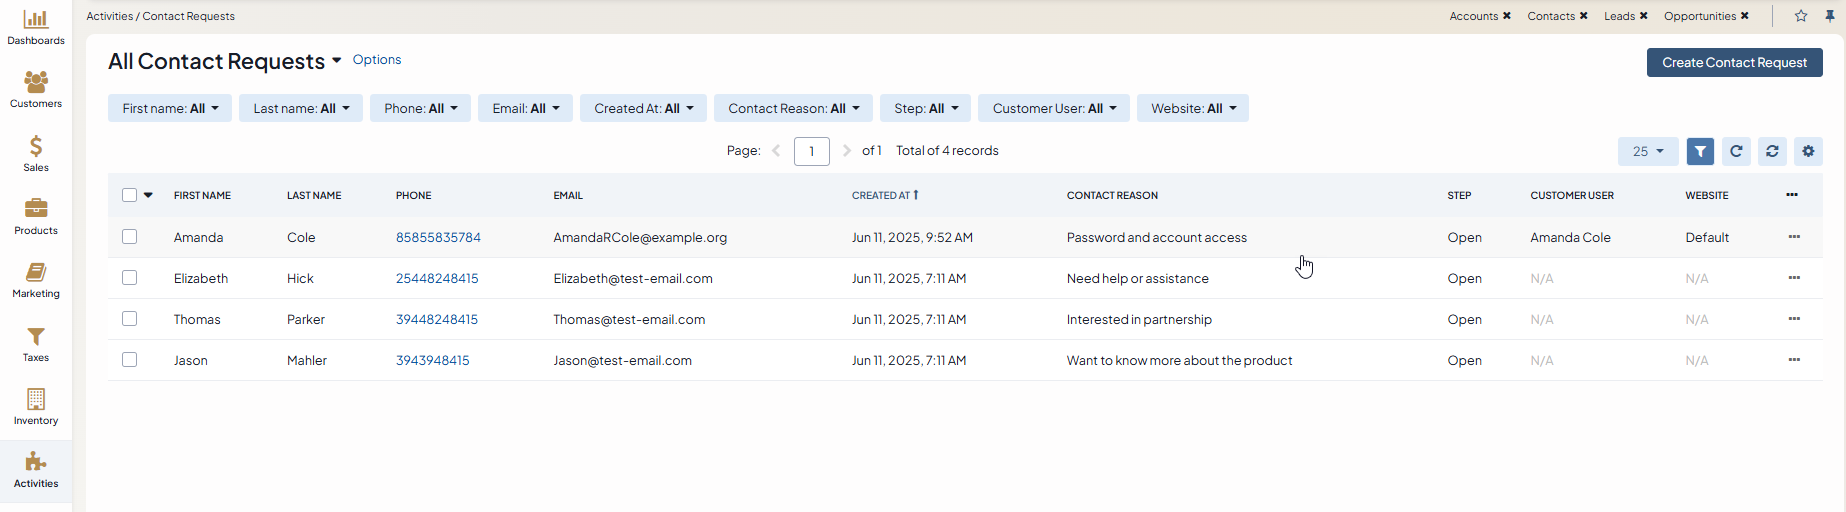Click the filter funnel toggle button
The height and width of the screenshot is (512, 1846).
(x=1700, y=151)
